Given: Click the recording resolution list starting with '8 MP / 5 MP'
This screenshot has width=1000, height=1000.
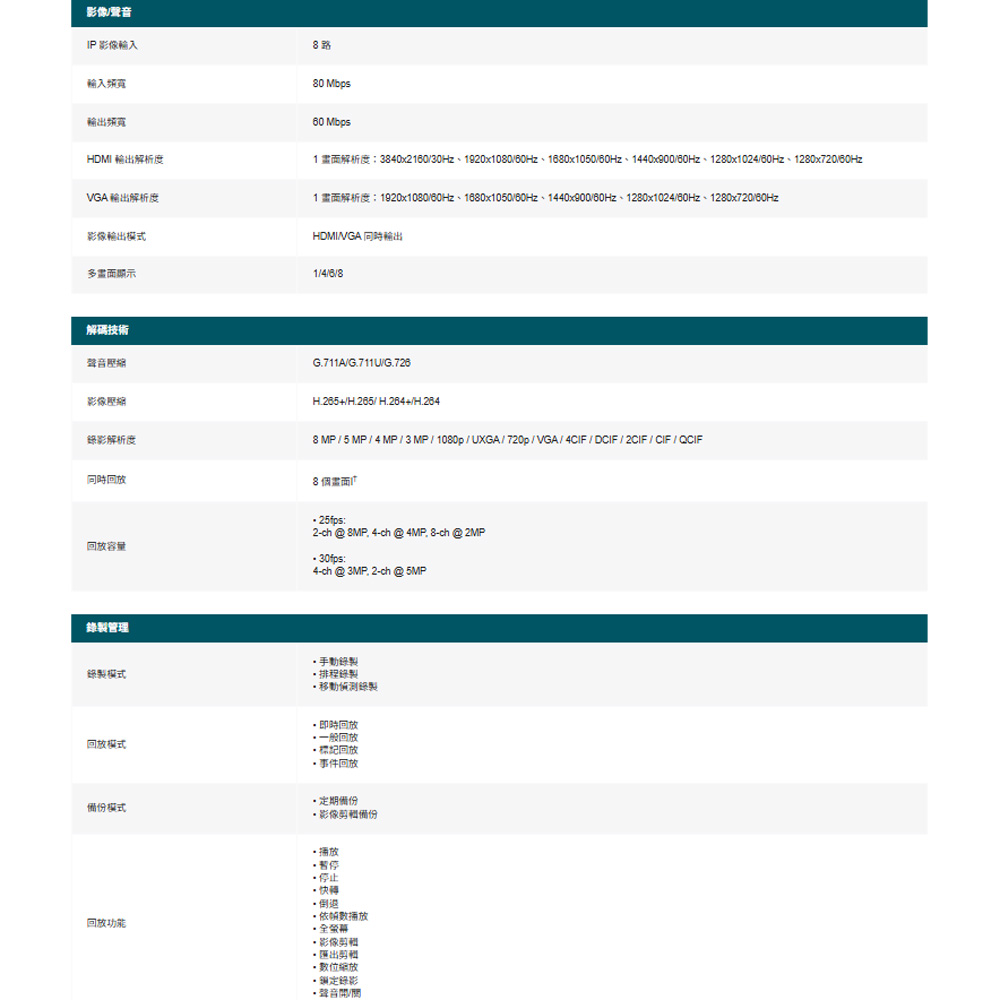Looking at the screenshot, I should (508, 439).
